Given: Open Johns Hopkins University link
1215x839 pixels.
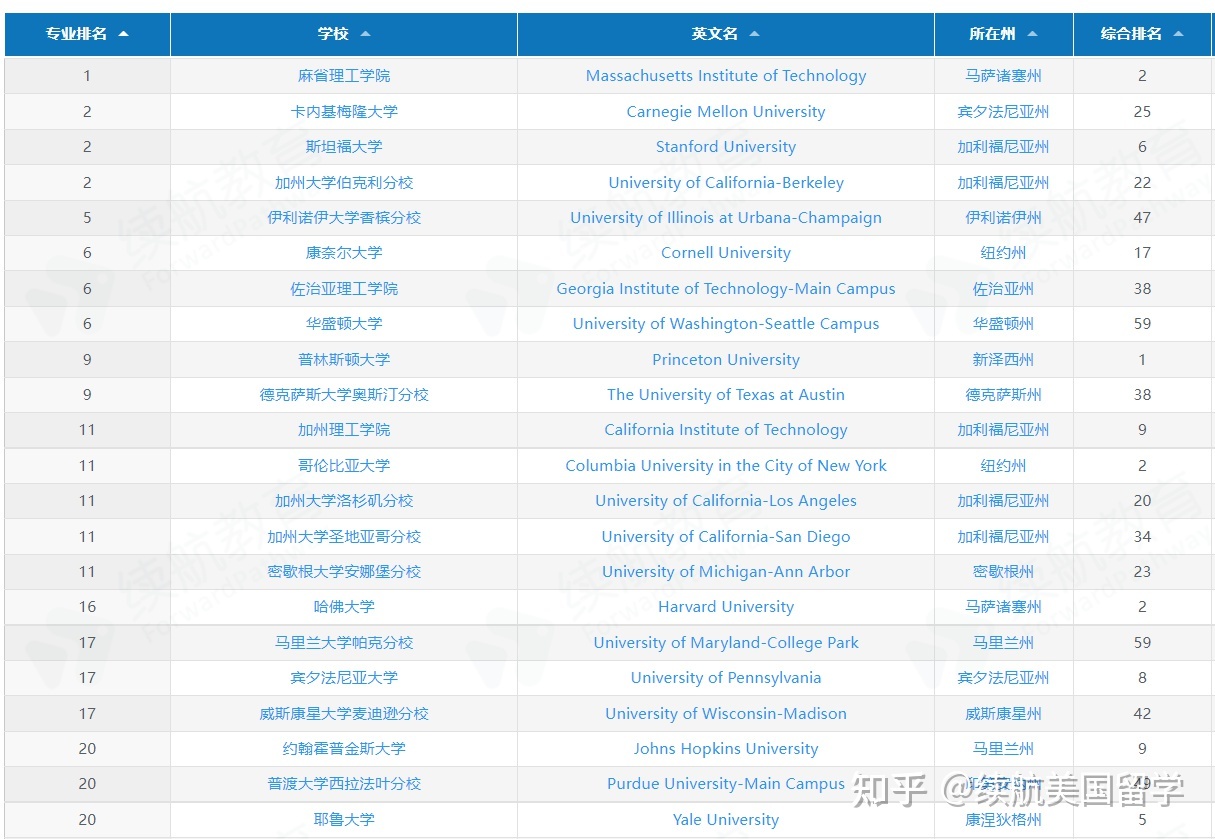Looking at the screenshot, I should (x=726, y=749).
